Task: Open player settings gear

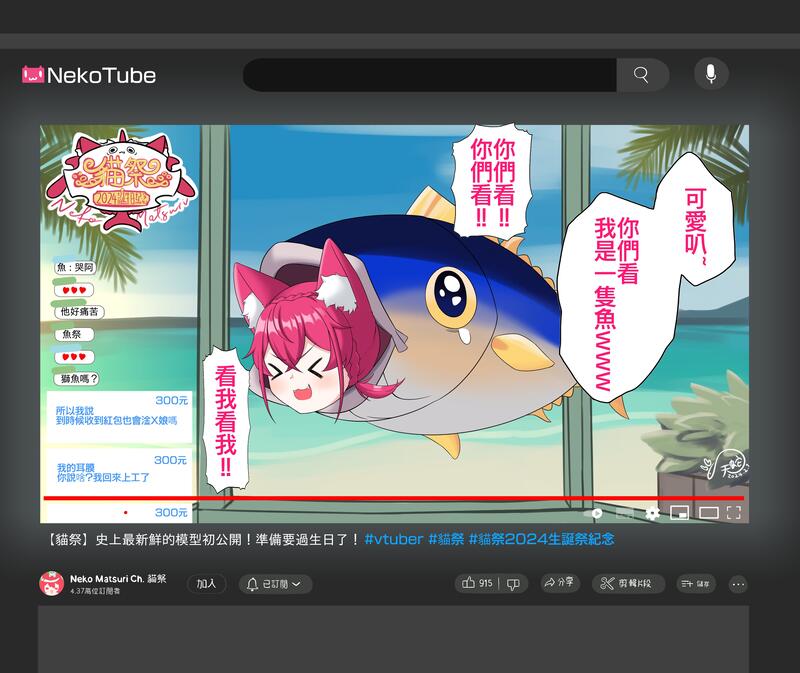Action: 653,513
